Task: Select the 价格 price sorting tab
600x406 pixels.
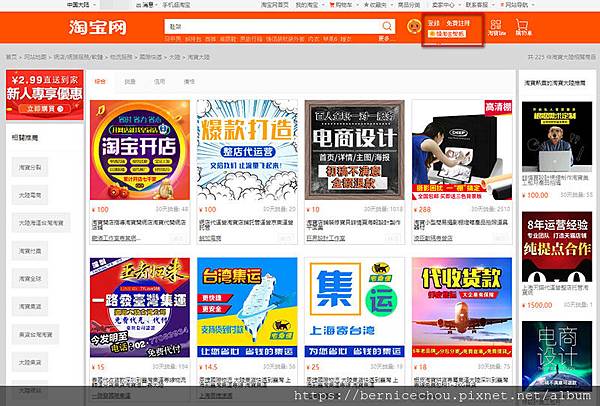Action: point(189,82)
